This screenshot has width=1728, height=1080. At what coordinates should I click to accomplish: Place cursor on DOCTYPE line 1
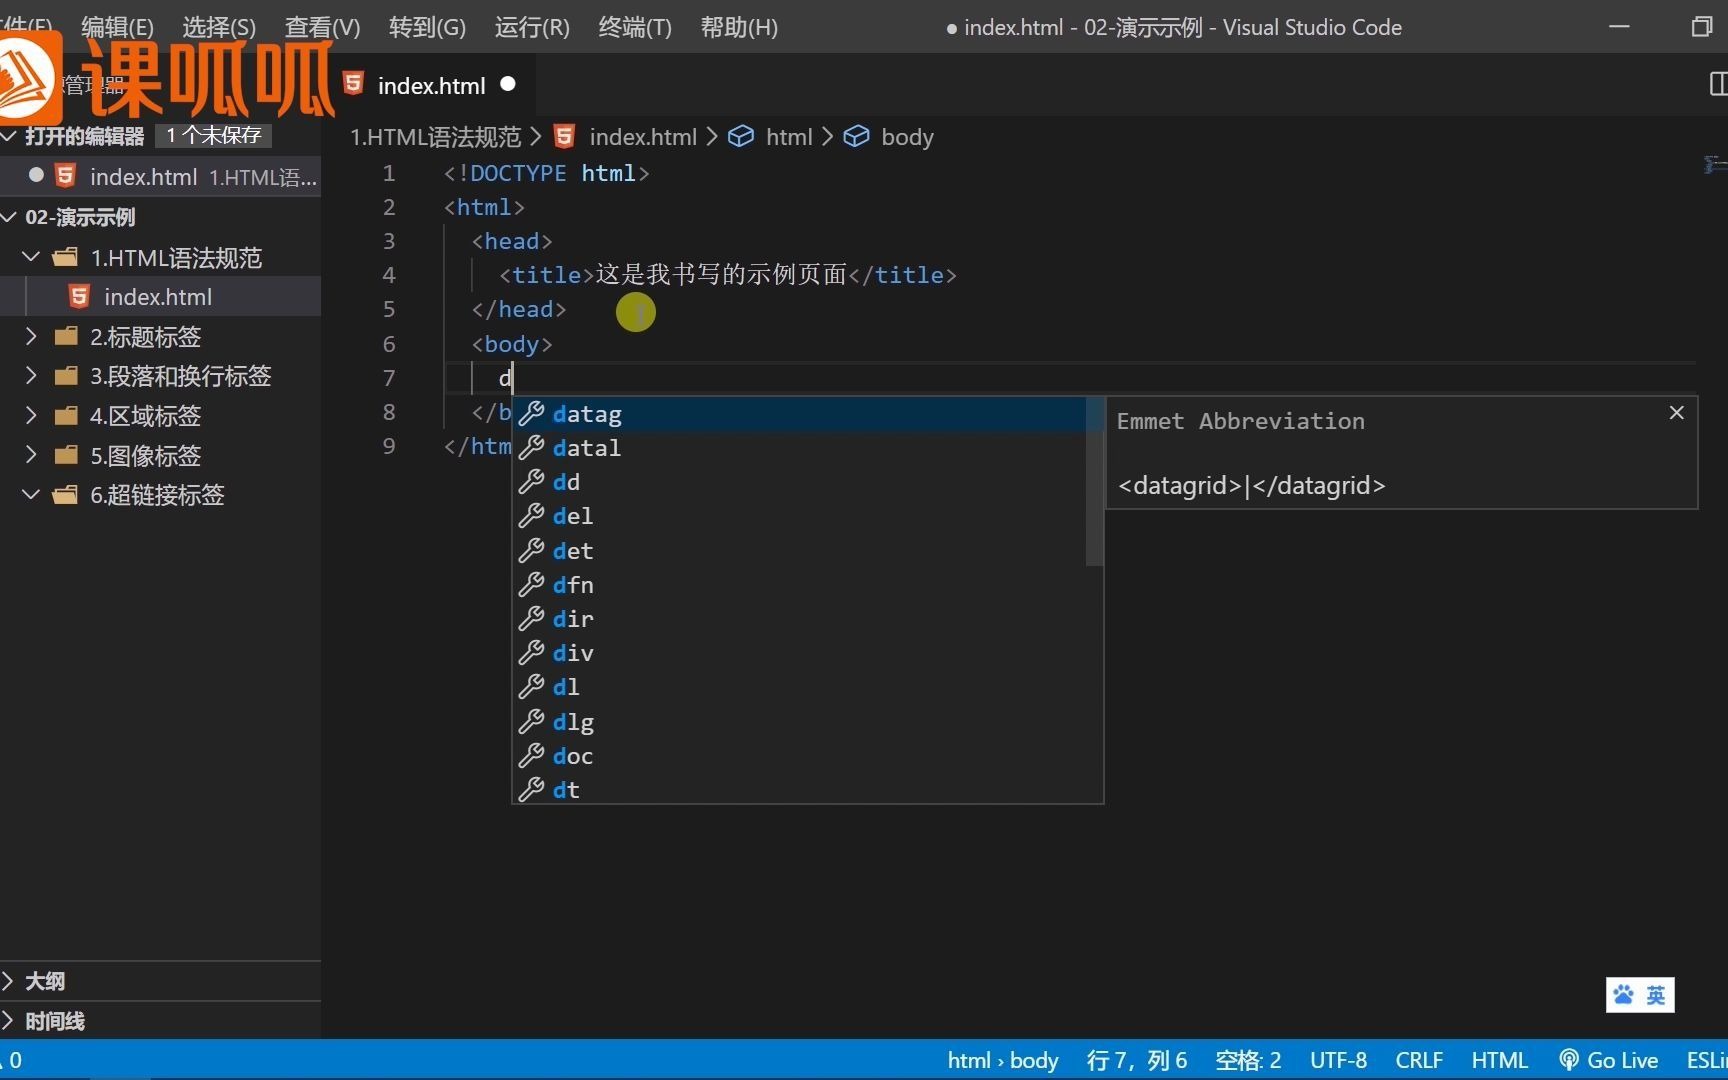[x=546, y=173]
